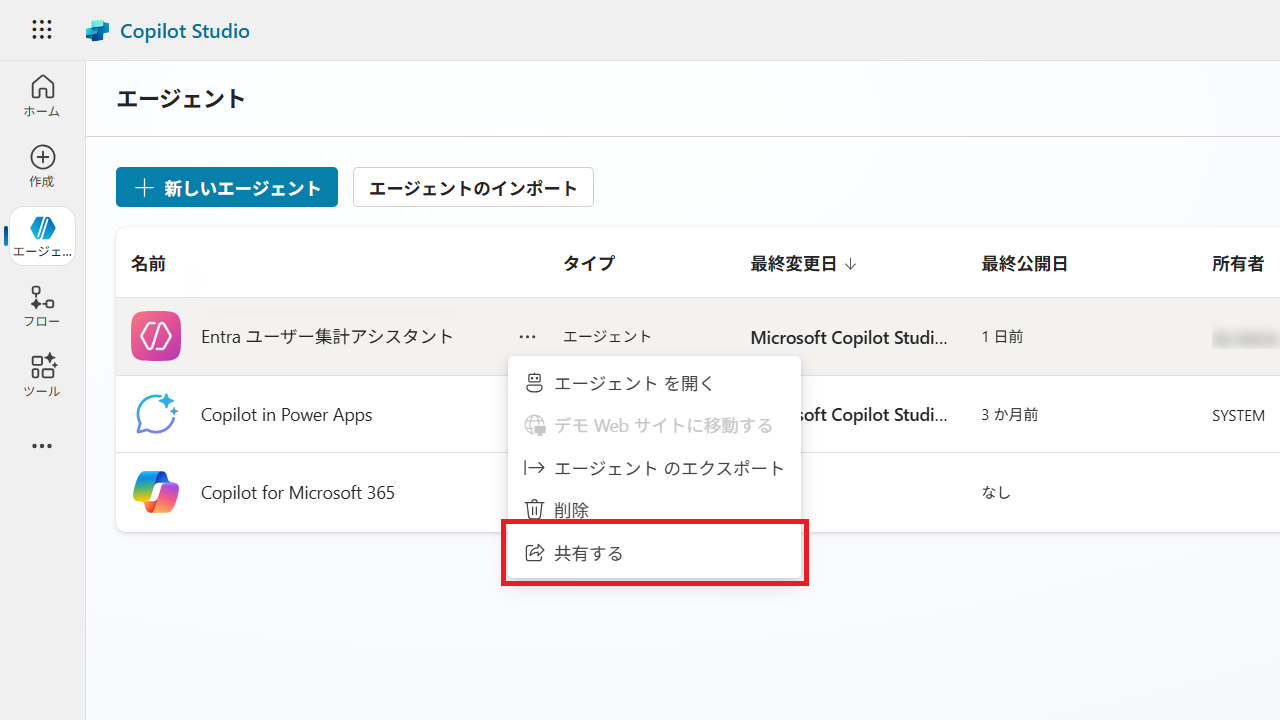Click share icon beside 共有する
Screen dimensions: 1280x720
coord(535,553)
